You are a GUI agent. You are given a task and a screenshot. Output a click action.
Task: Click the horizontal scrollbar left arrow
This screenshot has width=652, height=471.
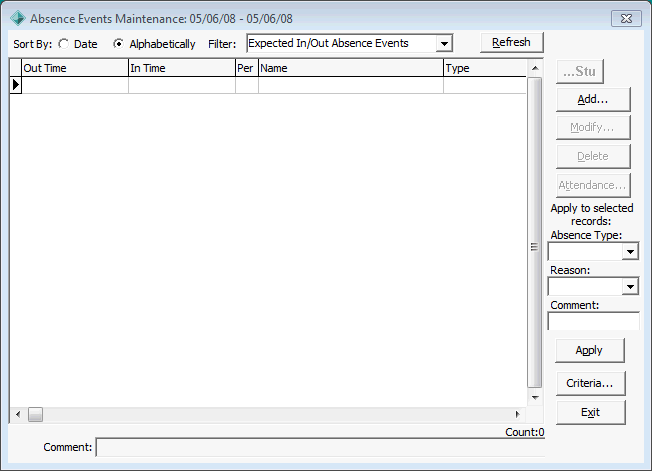pyautogui.click(x=17, y=414)
